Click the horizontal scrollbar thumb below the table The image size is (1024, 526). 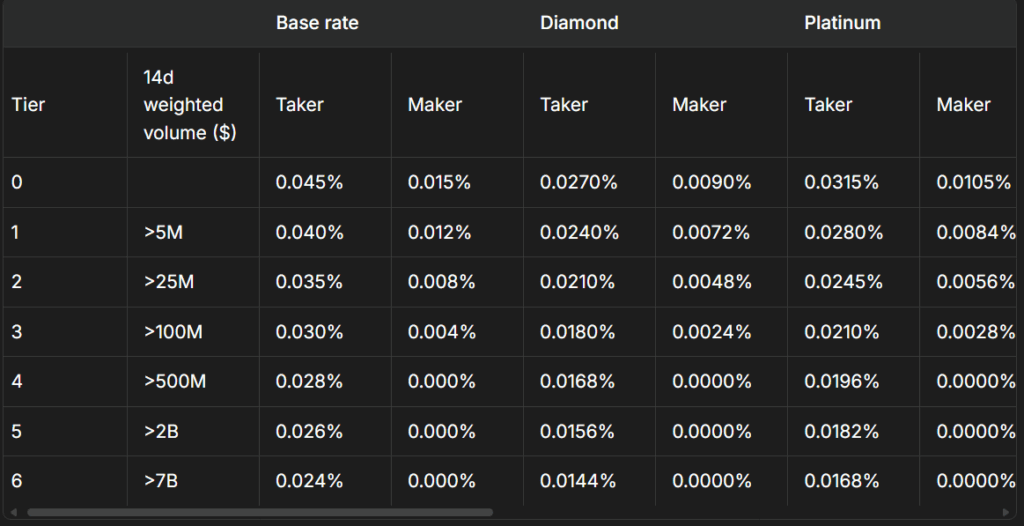pos(260,512)
